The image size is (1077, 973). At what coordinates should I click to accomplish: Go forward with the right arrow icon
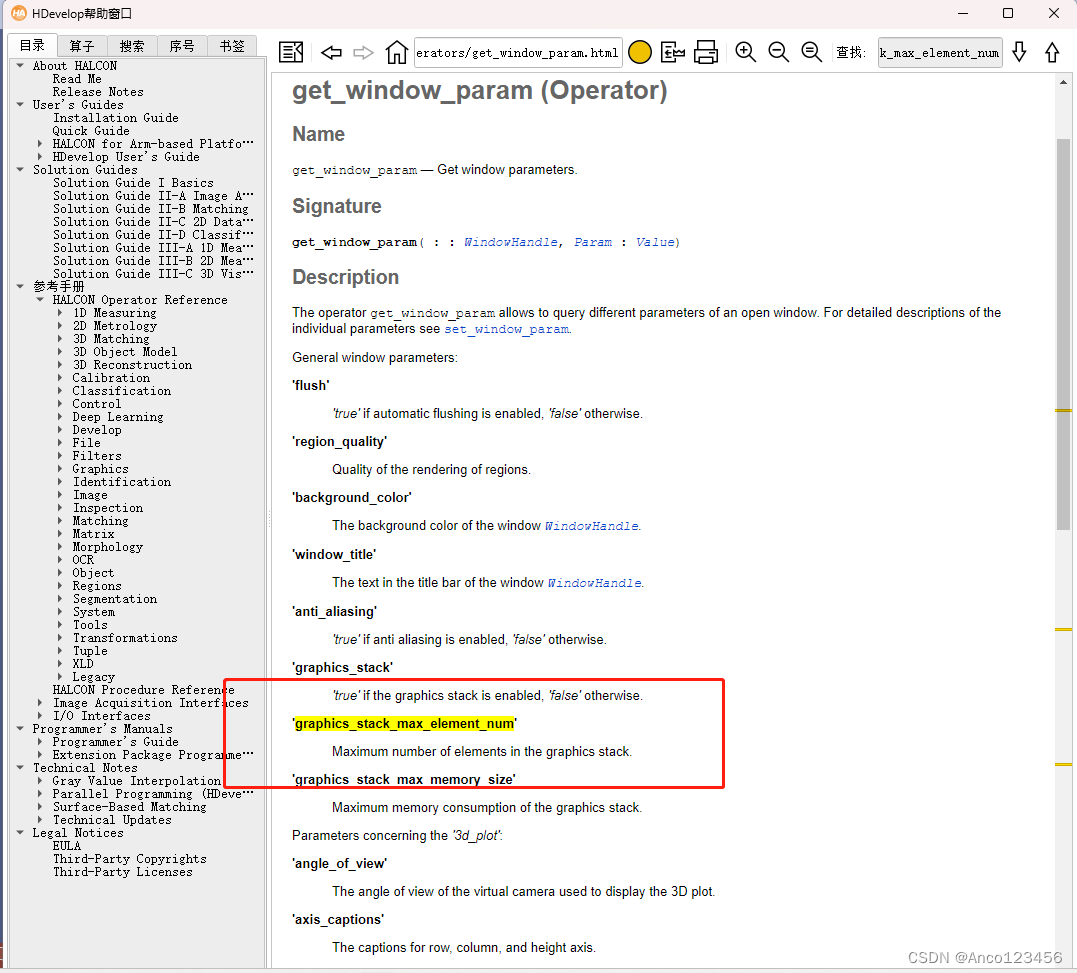[363, 52]
